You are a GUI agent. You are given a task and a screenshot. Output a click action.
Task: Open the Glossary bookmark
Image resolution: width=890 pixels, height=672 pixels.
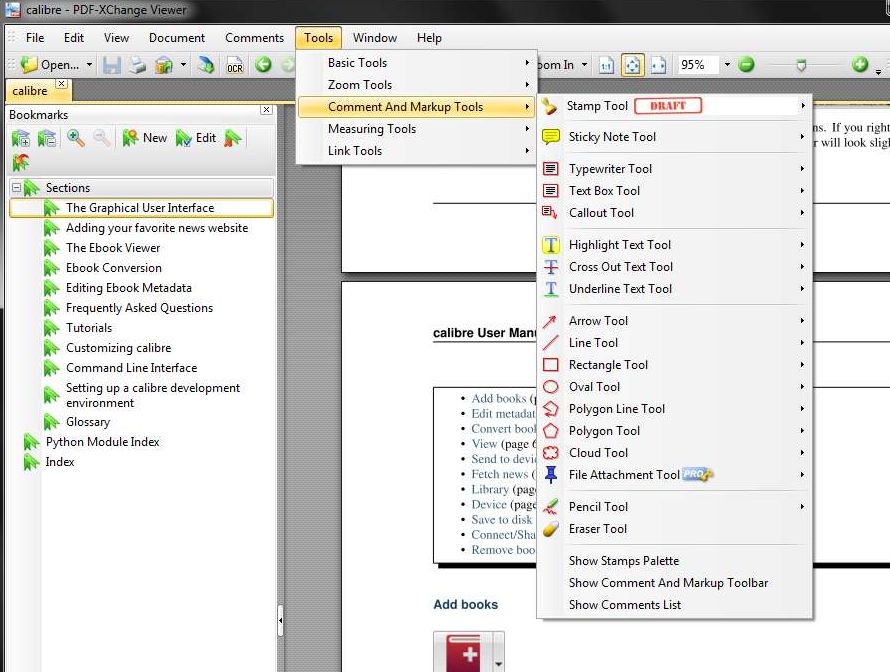click(x=88, y=422)
